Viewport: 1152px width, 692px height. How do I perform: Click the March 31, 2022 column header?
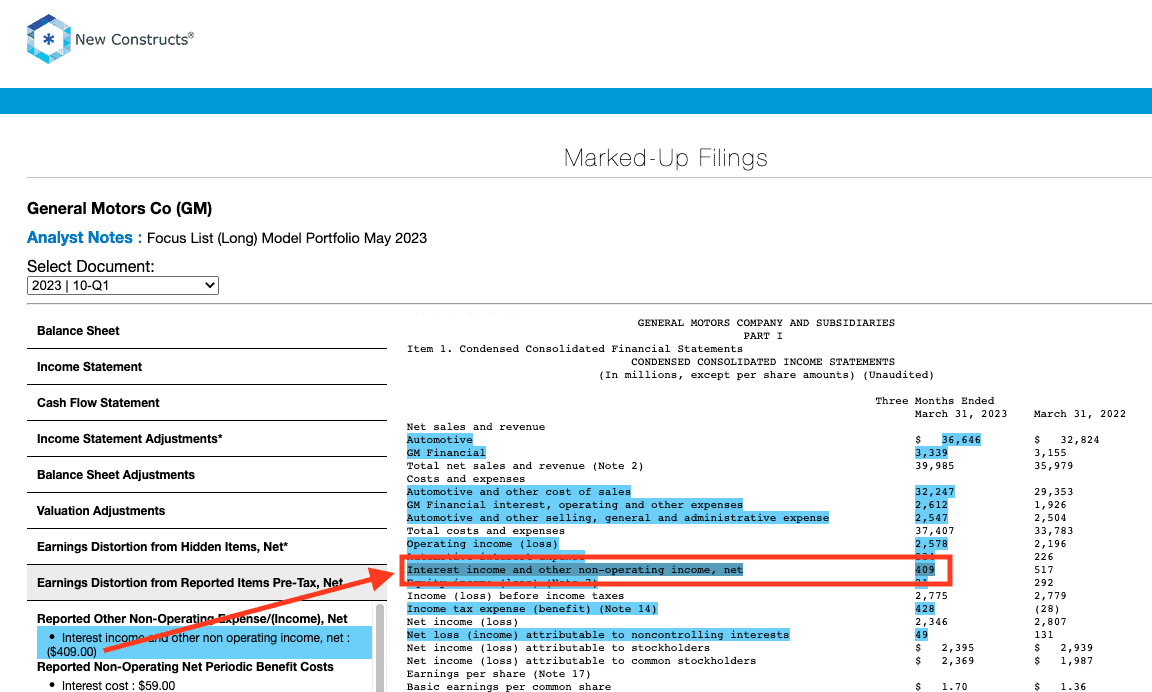(x=1079, y=414)
